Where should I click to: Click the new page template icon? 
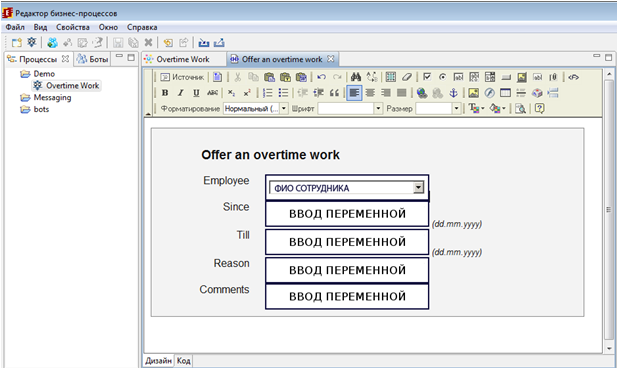[218, 77]
